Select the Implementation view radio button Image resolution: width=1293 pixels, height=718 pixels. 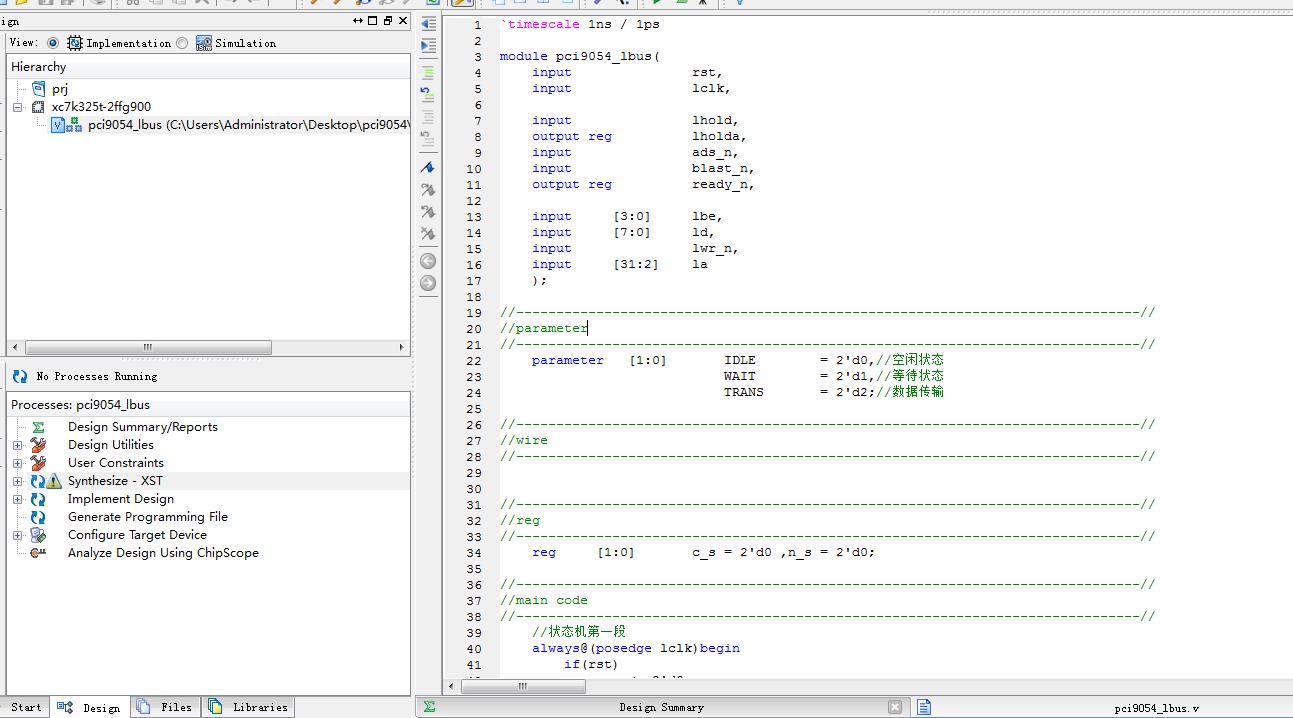(x=53, y=43)
